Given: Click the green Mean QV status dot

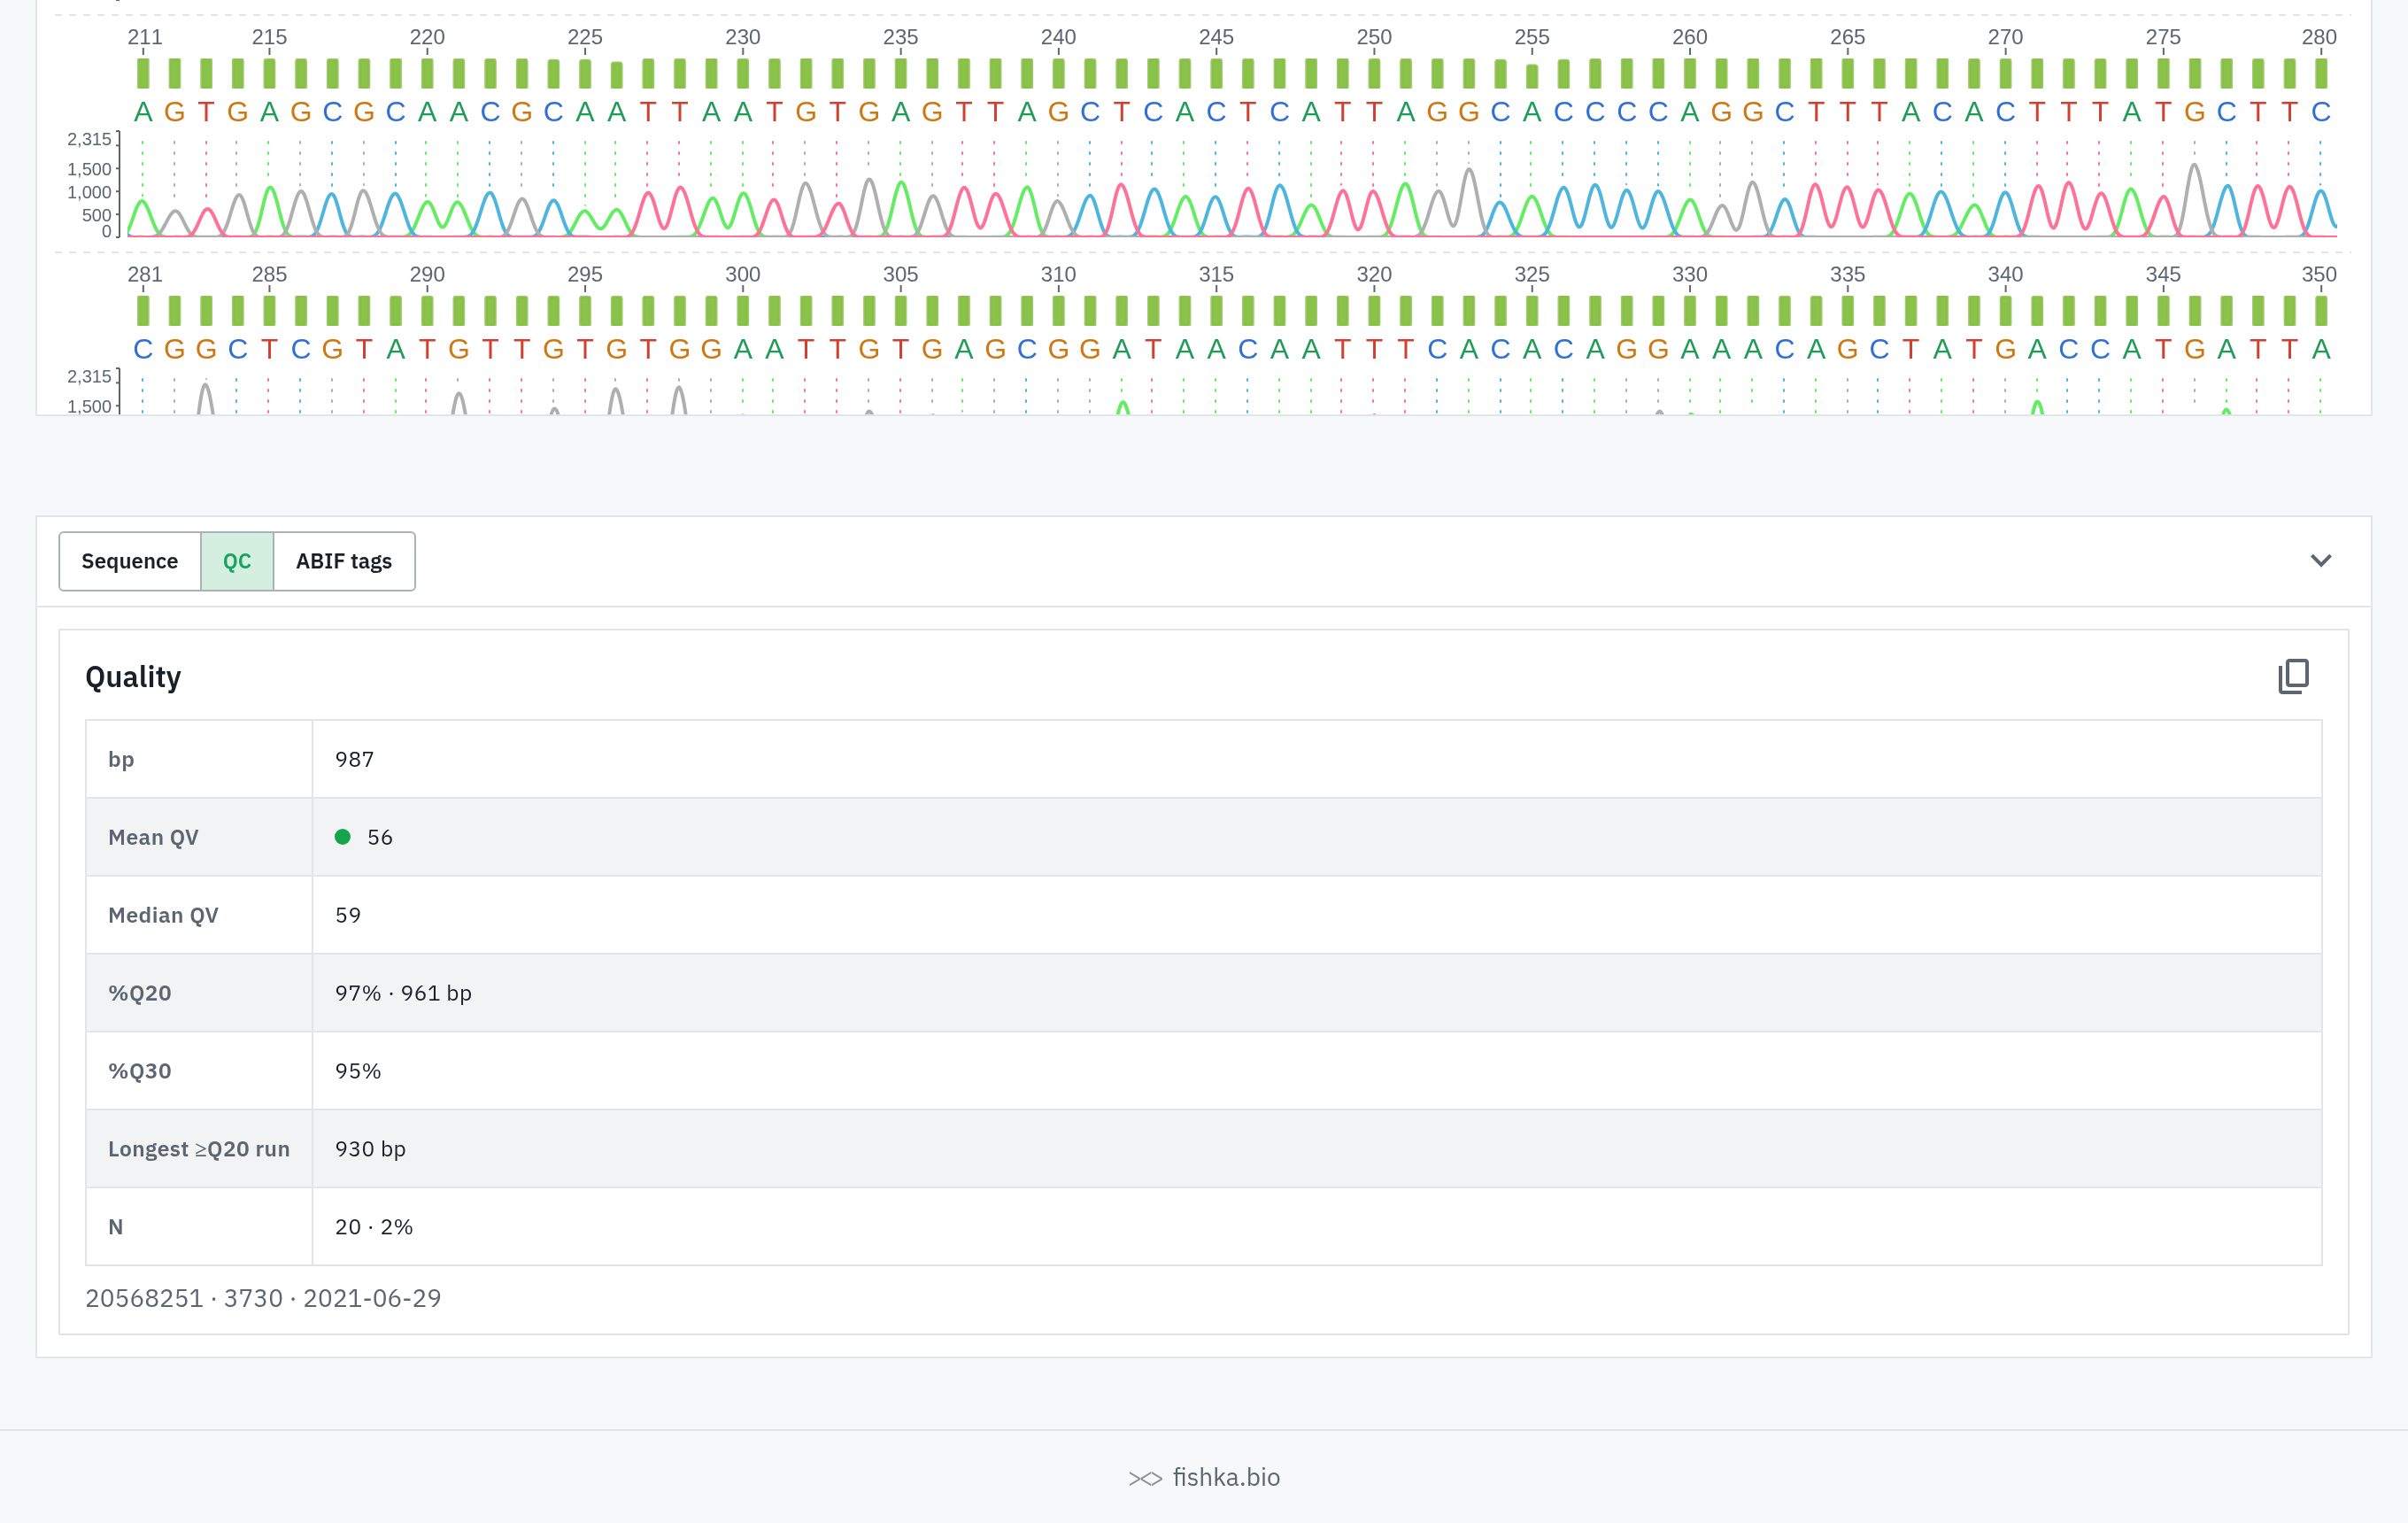Looking at the screenshot, I should point(343,837).
